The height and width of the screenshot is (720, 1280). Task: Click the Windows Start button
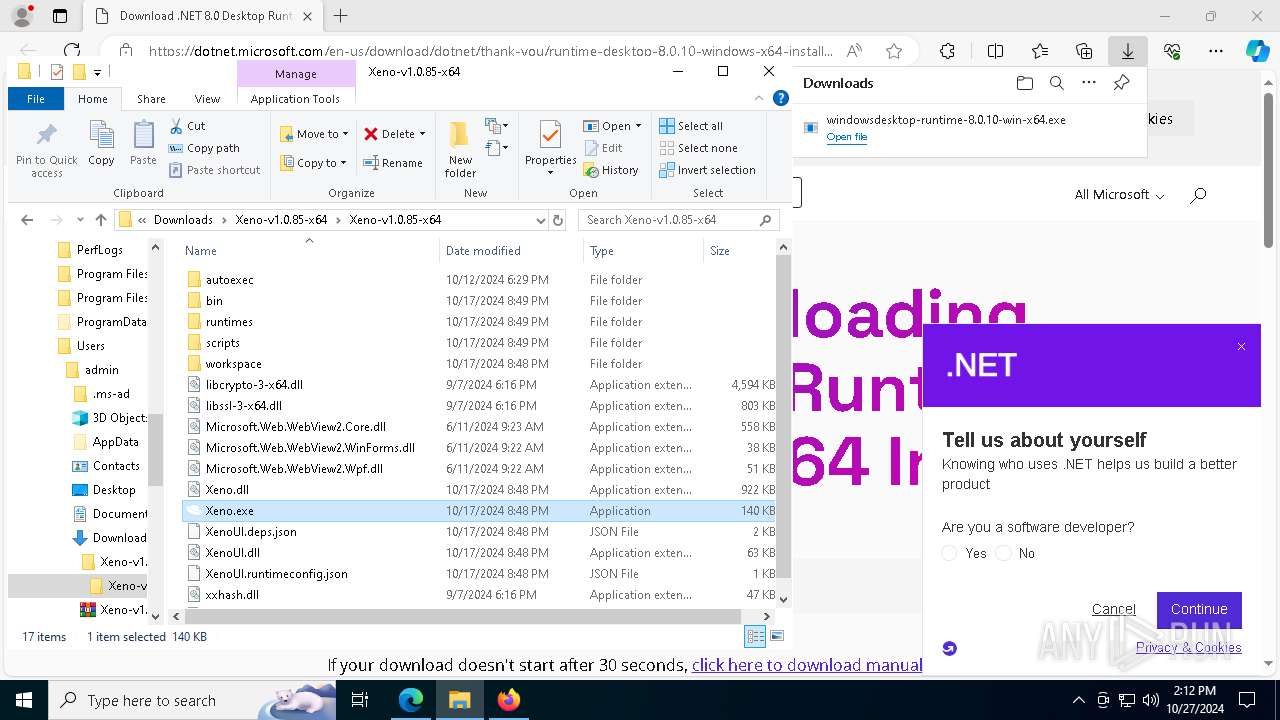click(x=23, y=700)
